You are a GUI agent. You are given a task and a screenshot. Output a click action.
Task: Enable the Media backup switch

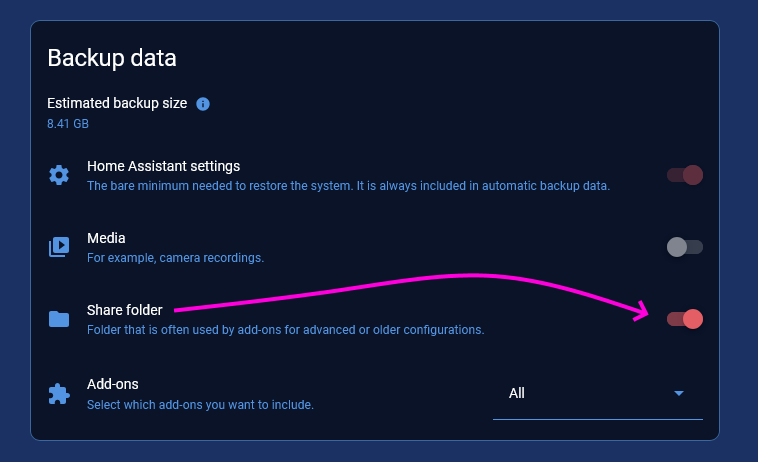click(685, 247)
